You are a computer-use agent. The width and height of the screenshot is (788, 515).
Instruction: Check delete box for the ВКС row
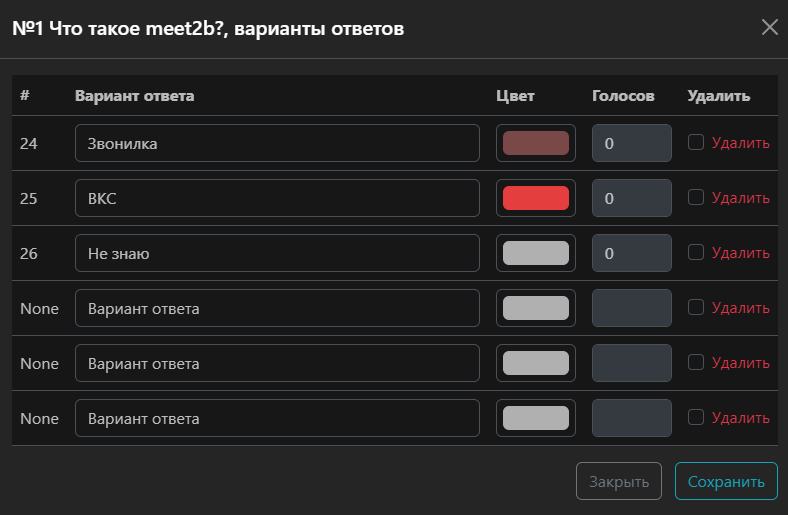pos(696,198)
